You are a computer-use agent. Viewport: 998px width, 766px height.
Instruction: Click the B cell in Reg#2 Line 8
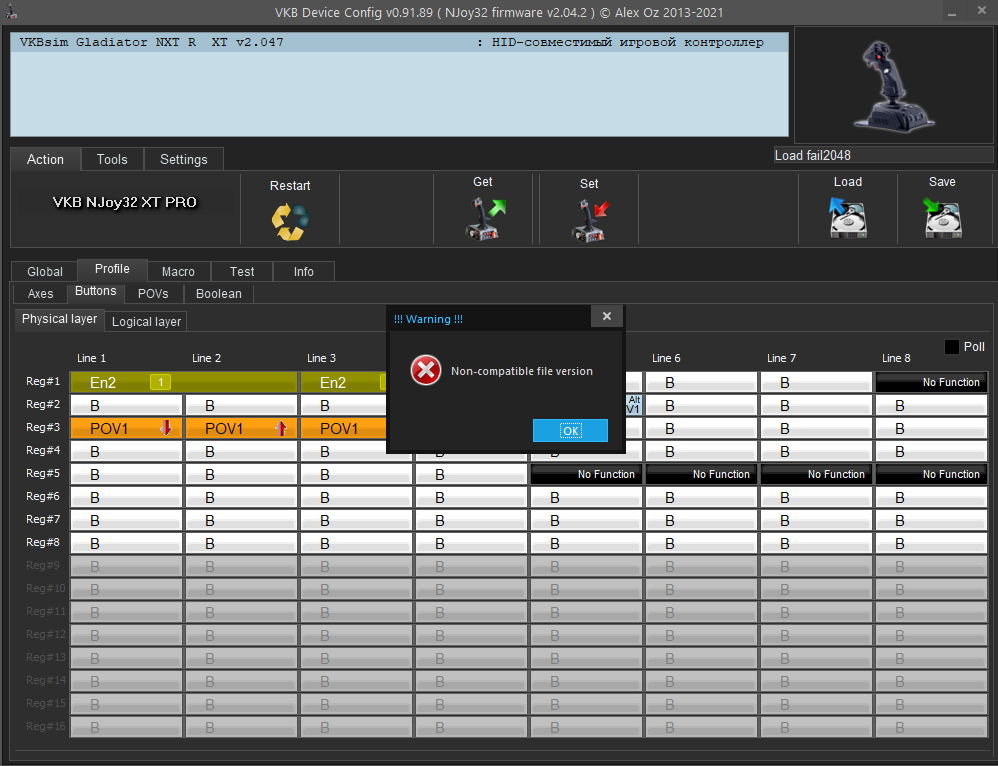932,406
